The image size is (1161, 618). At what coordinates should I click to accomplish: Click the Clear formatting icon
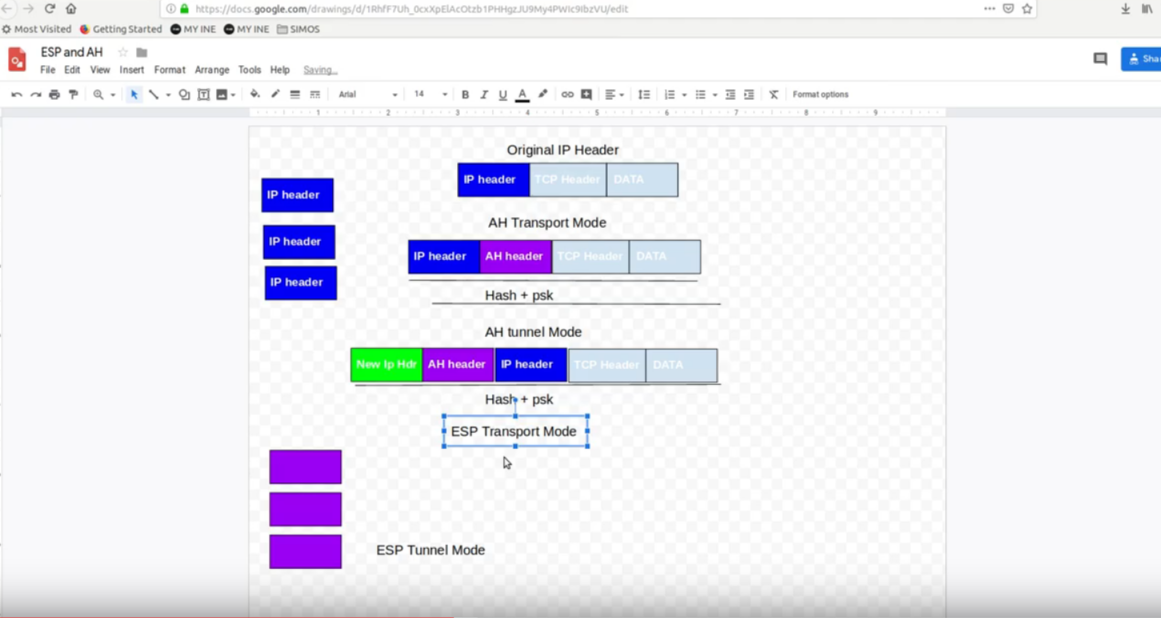click(x=773, y=95)
